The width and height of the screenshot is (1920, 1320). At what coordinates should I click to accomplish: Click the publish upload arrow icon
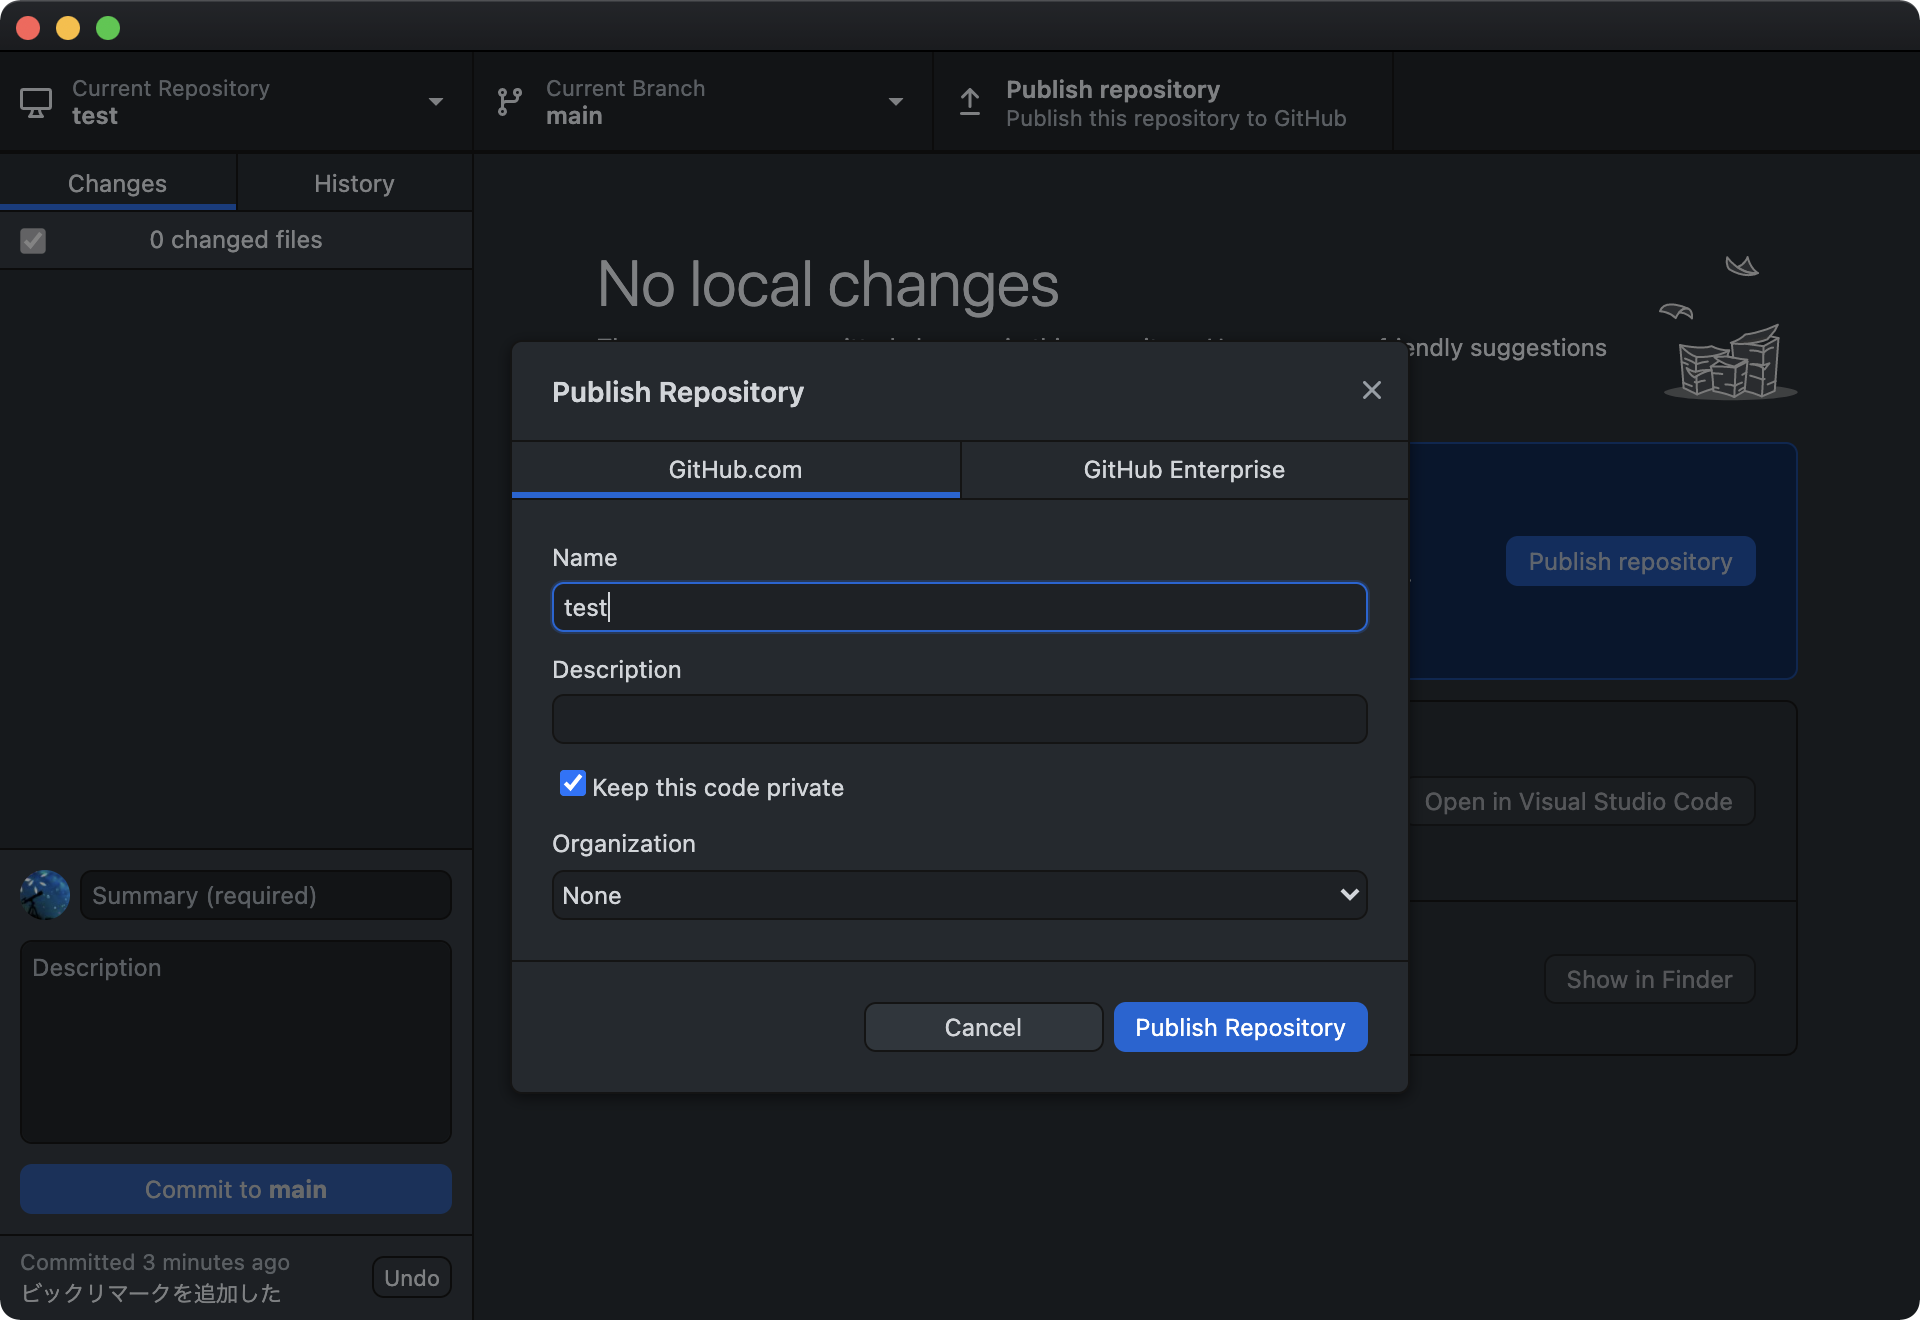pos(969,102)
